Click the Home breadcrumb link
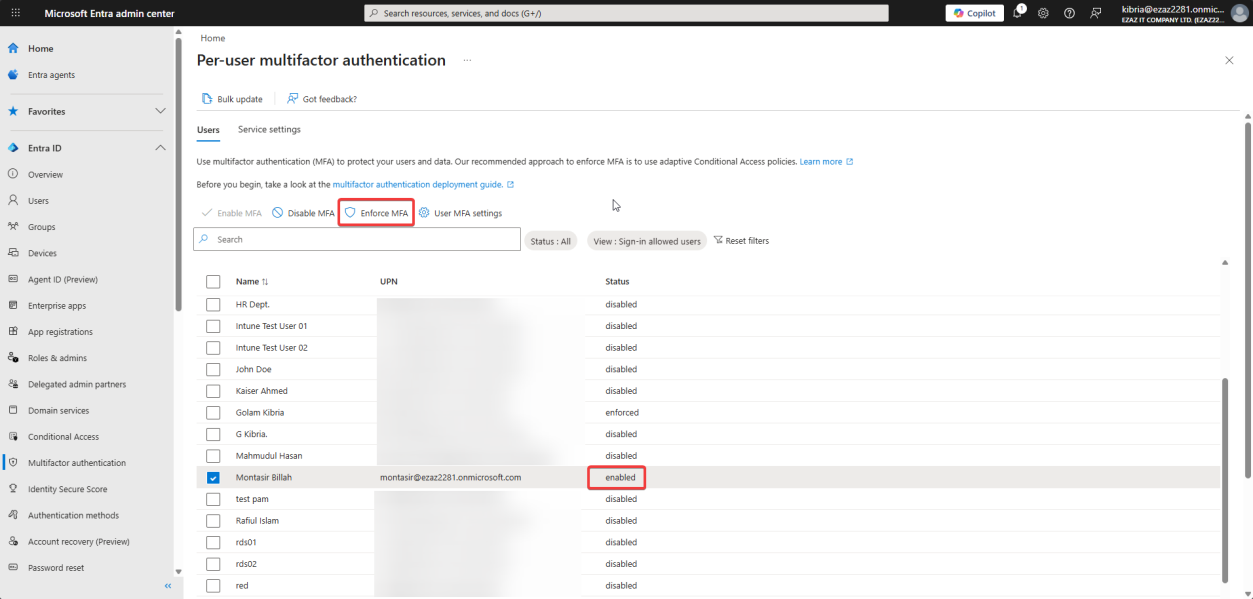1253x599 pixels. click(212, 38)
